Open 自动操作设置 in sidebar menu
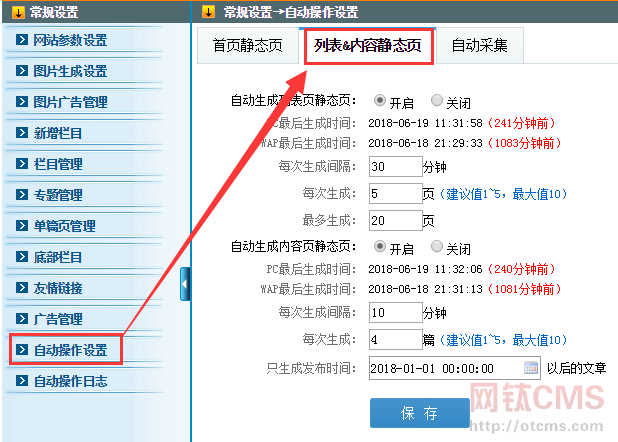 (x=70, y=350)
